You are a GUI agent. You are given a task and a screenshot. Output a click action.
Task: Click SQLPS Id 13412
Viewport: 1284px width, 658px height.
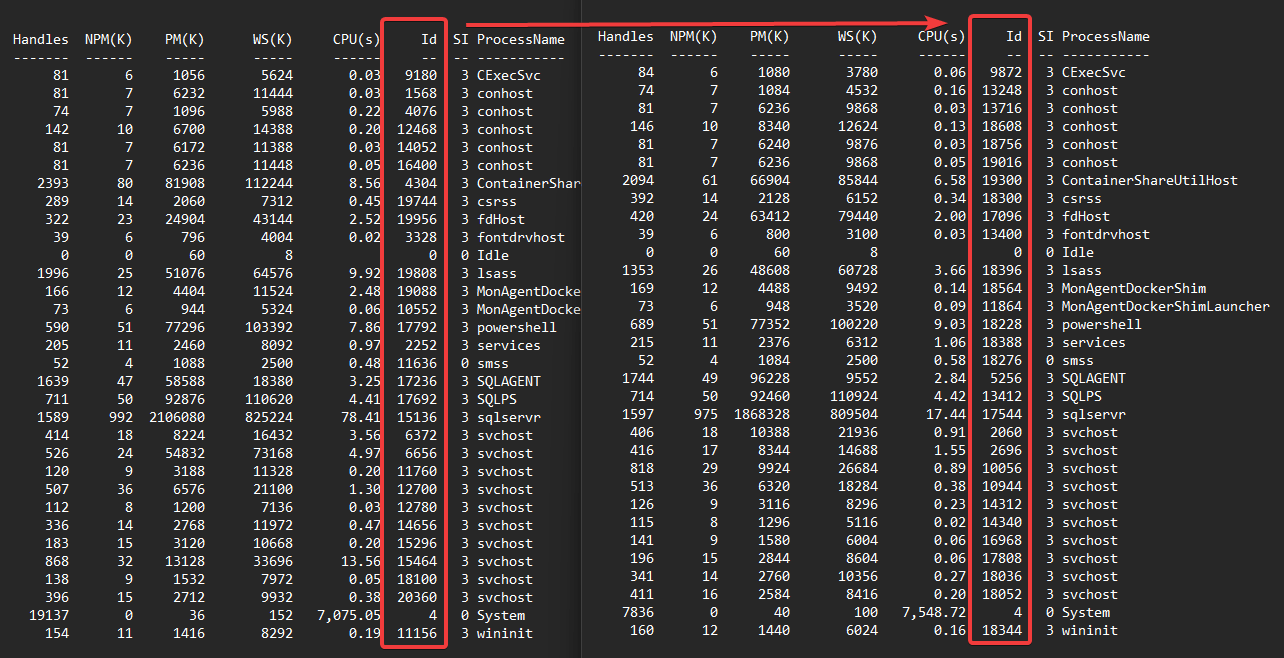coord(1001,396)
